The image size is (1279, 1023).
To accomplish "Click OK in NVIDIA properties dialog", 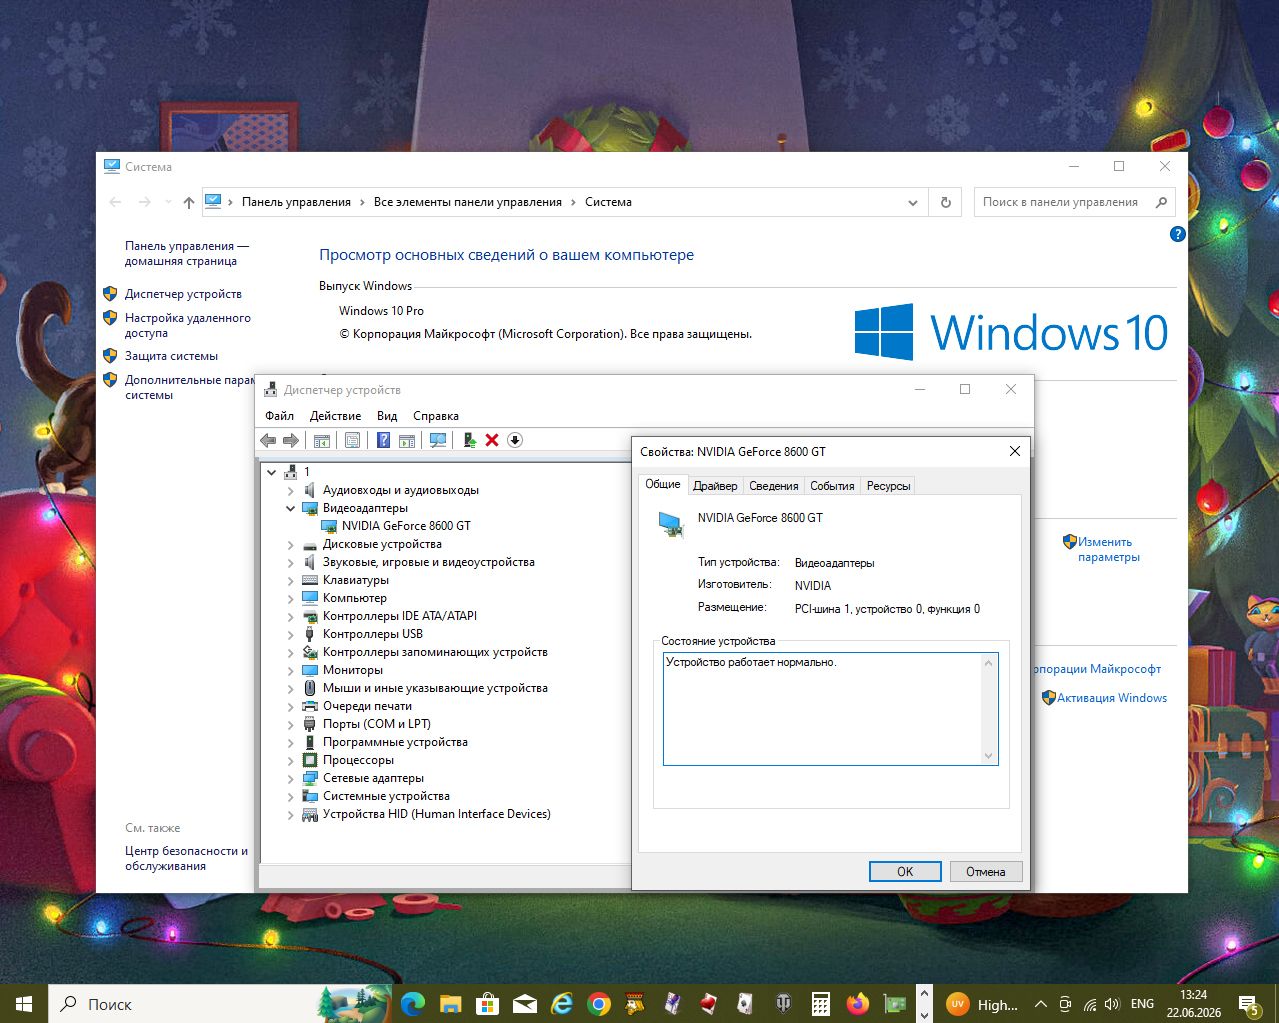I will tap(905, 871).
